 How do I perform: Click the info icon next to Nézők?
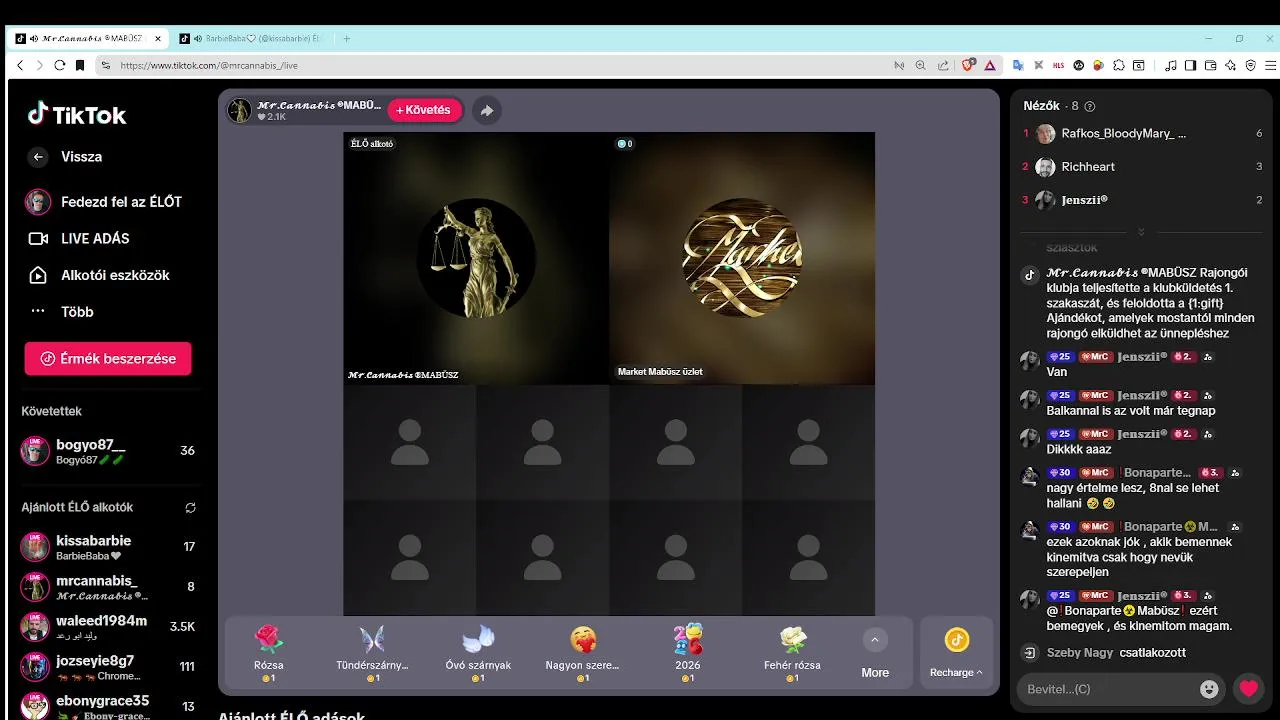[x=1090, y=106]
